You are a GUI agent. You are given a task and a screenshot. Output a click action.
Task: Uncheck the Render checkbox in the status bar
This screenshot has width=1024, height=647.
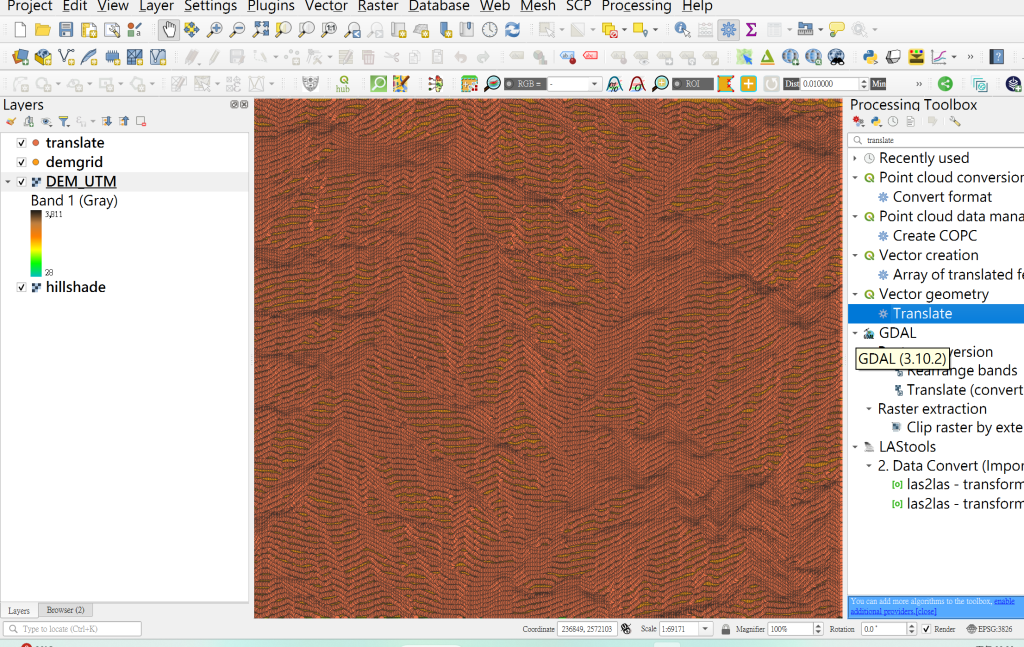[926, 629]
